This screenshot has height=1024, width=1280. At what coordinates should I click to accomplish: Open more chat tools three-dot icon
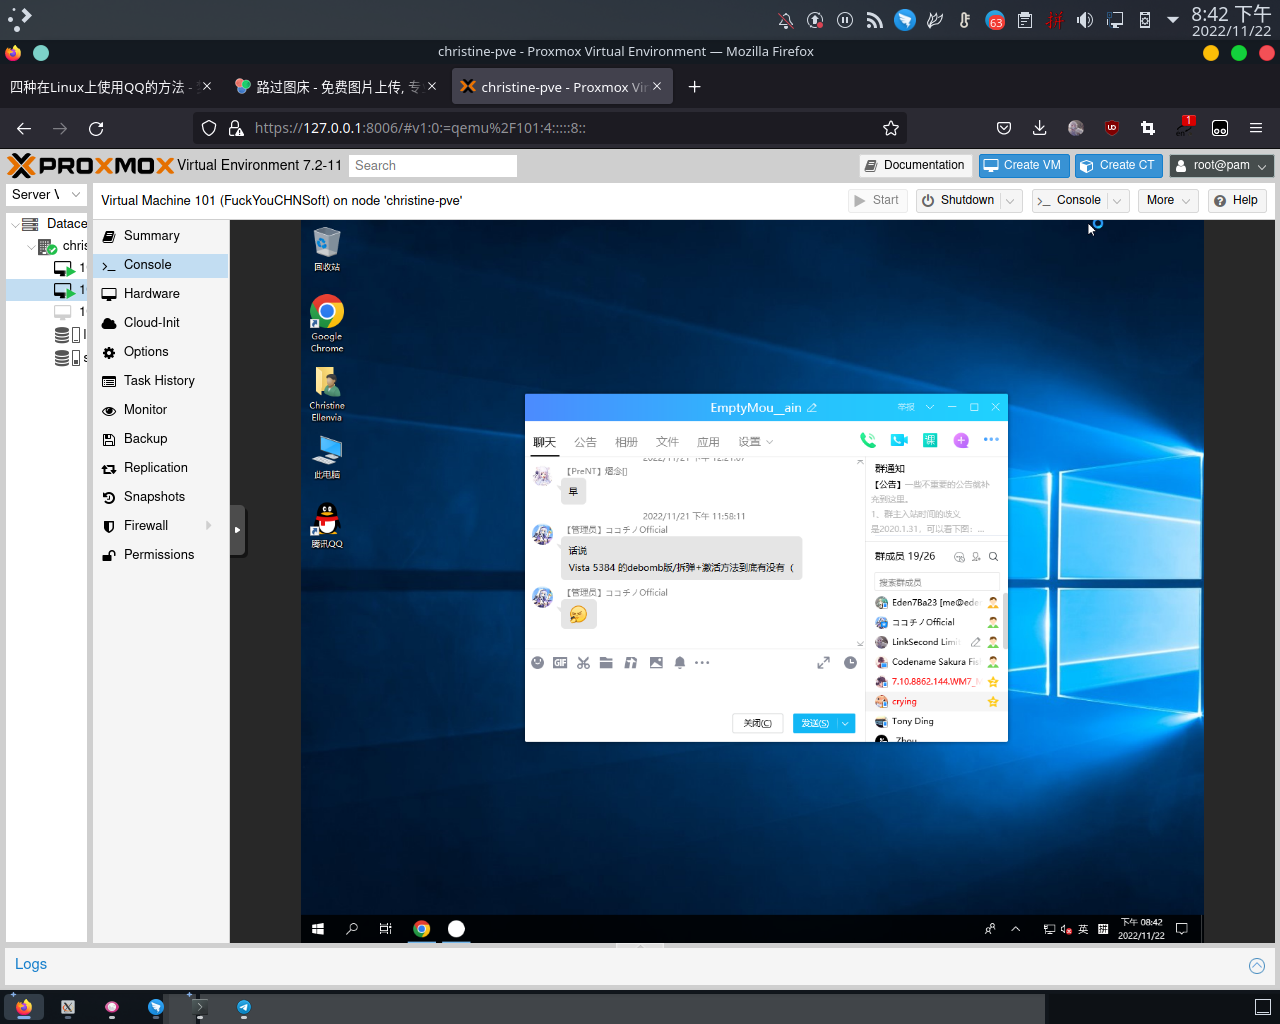click(x=702, y=663)
